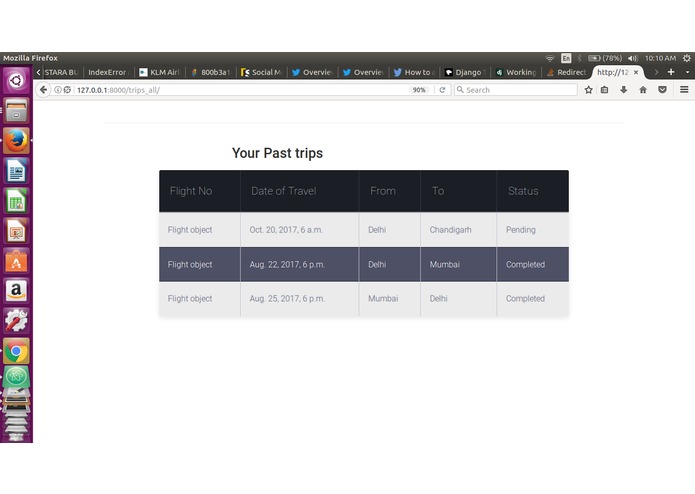List all tabs dropdown arrow

point(687,72)
